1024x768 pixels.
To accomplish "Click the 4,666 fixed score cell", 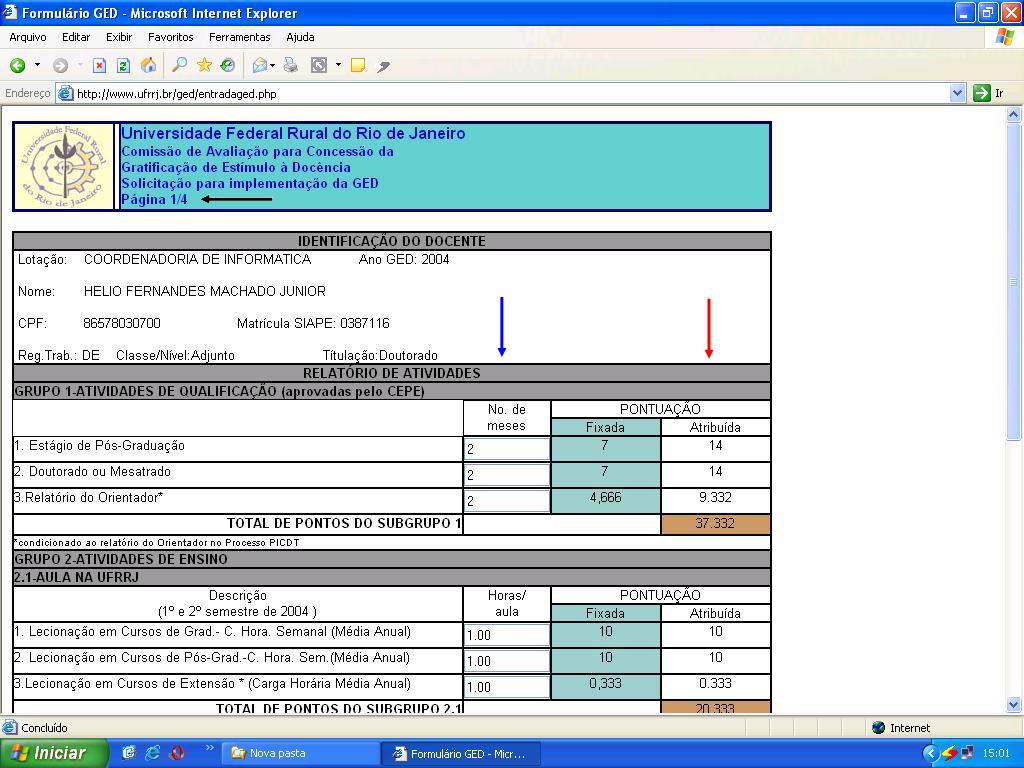I will [x=605, y=501].
